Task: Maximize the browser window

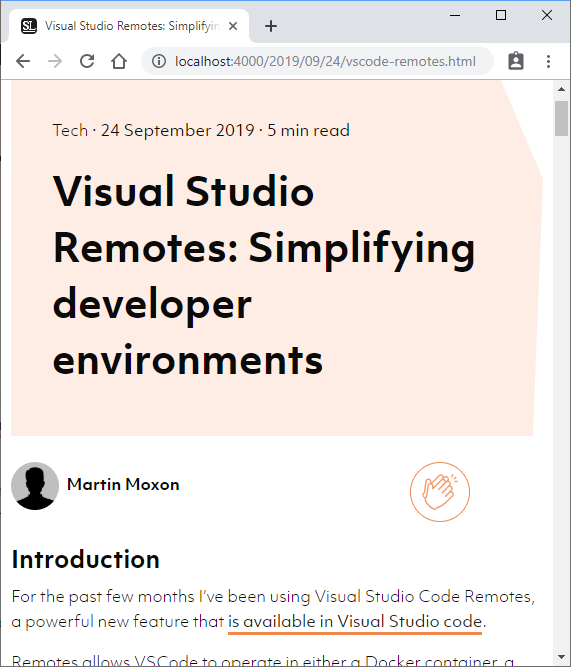Action: click(501, 15)
